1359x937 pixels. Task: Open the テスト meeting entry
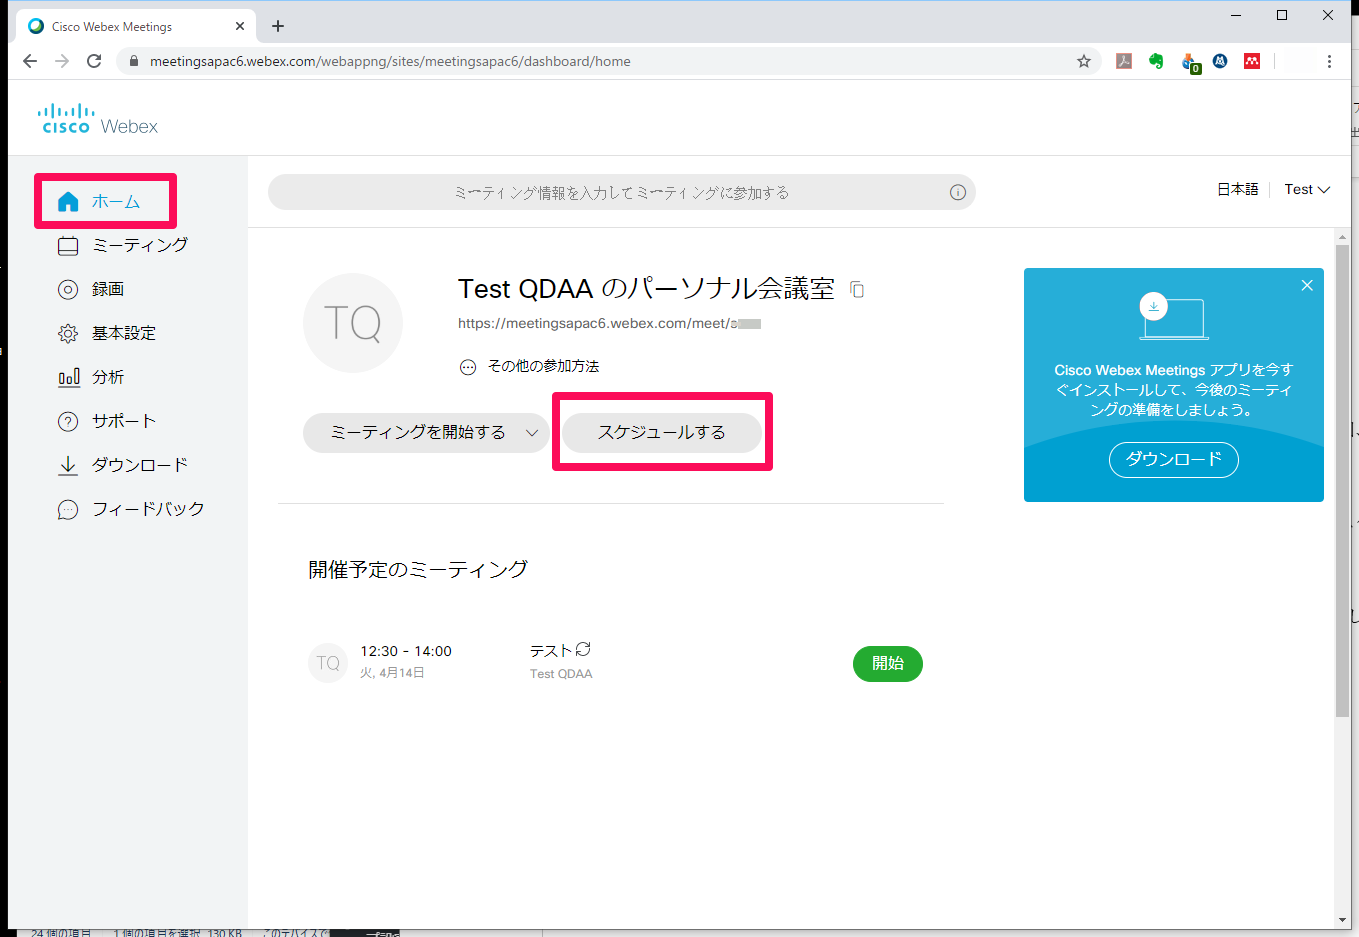coord(551,651)
